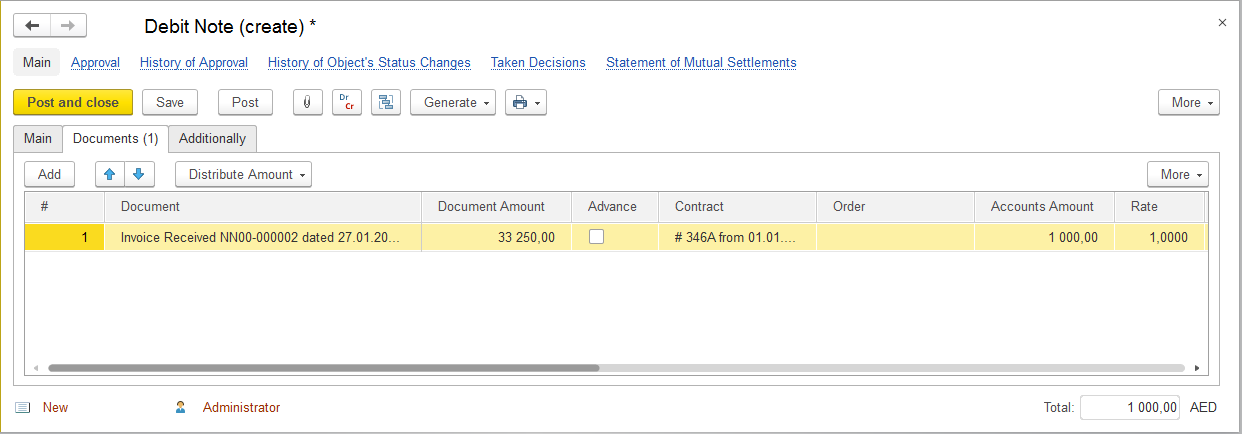Open Statement of Mutual Settlements link

click(701, 62)
